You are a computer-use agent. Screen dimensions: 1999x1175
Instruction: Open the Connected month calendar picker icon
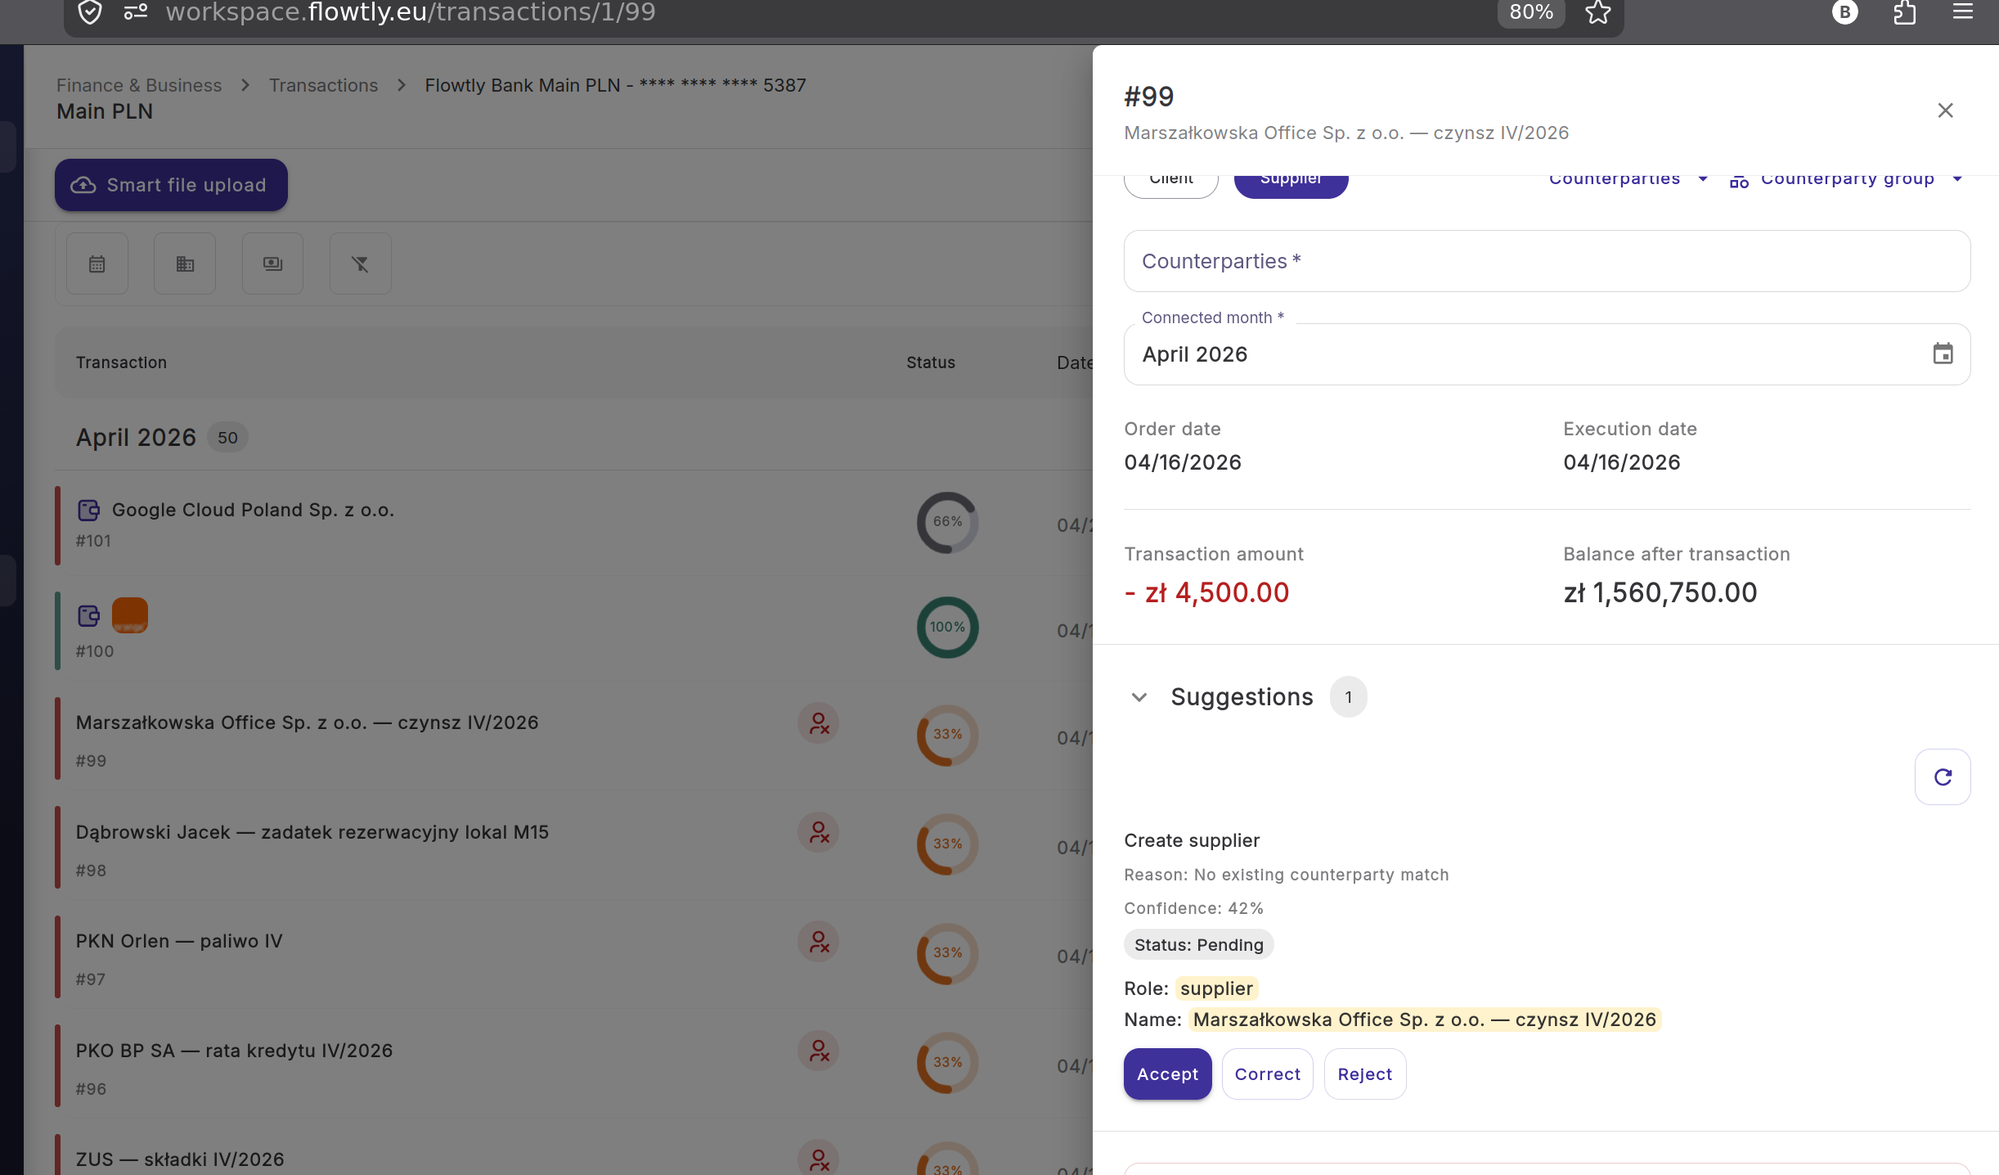tap(1942, 354)
